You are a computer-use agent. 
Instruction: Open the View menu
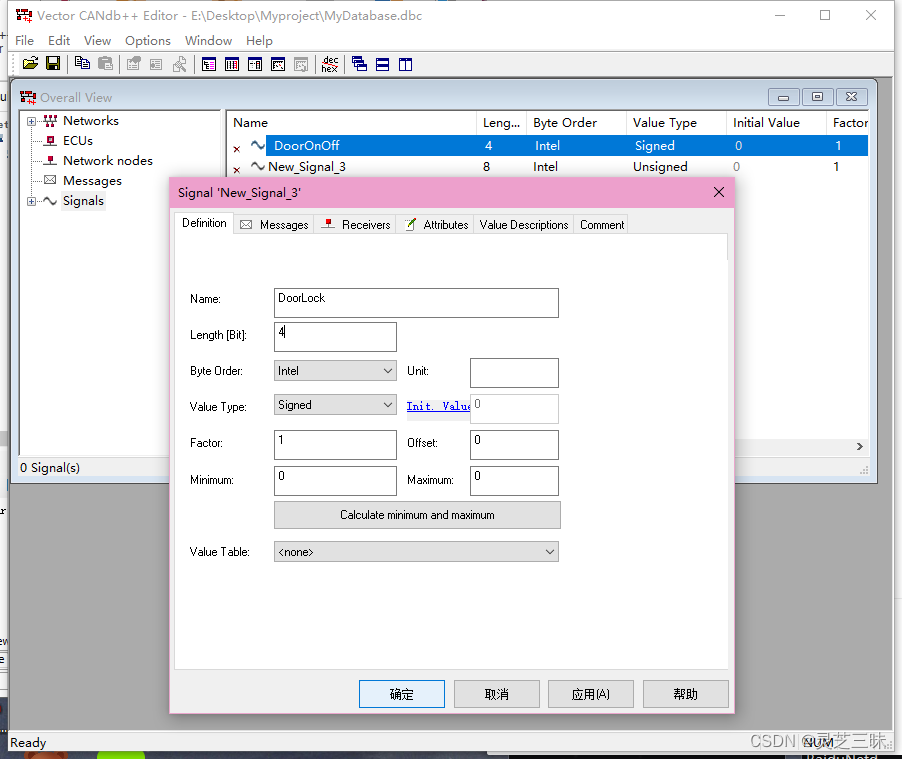[97, 41]
